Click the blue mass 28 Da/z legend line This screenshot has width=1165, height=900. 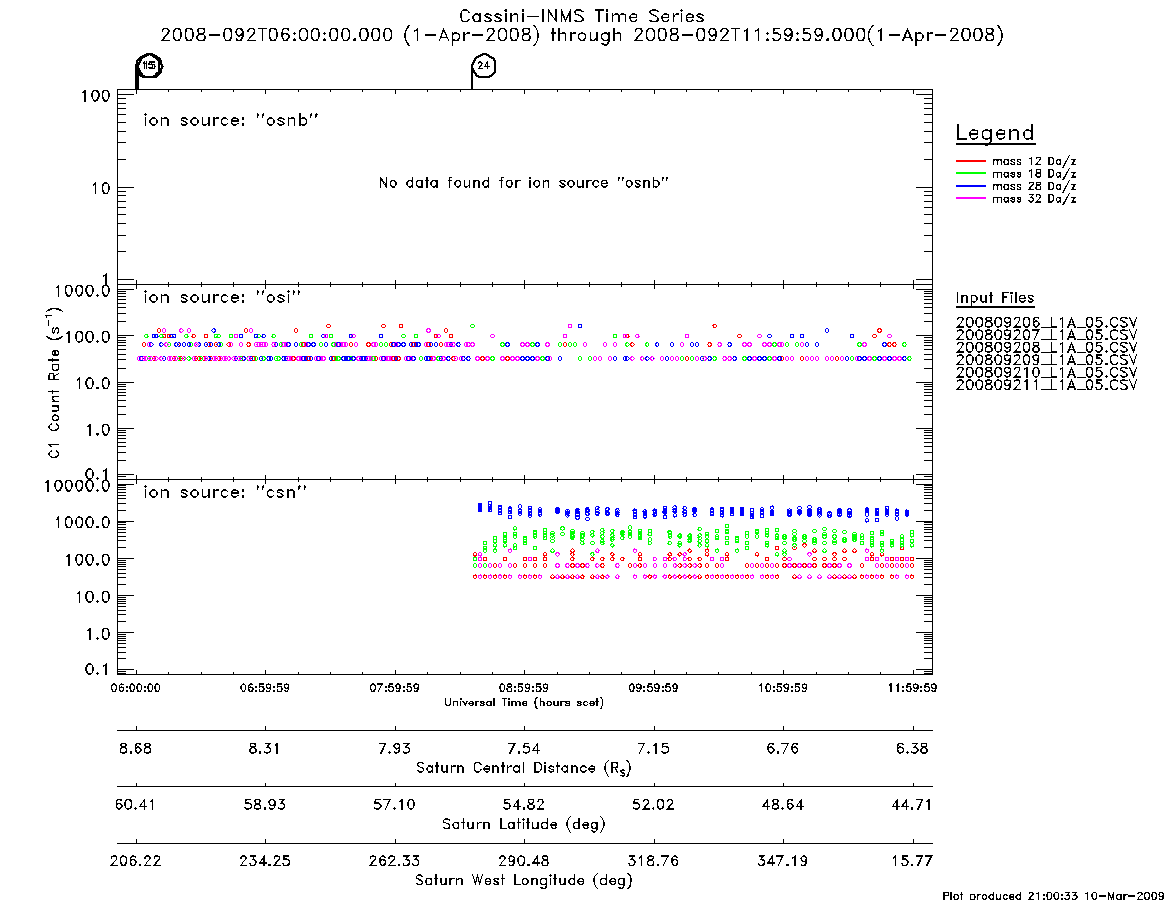[x=970, y=186]
